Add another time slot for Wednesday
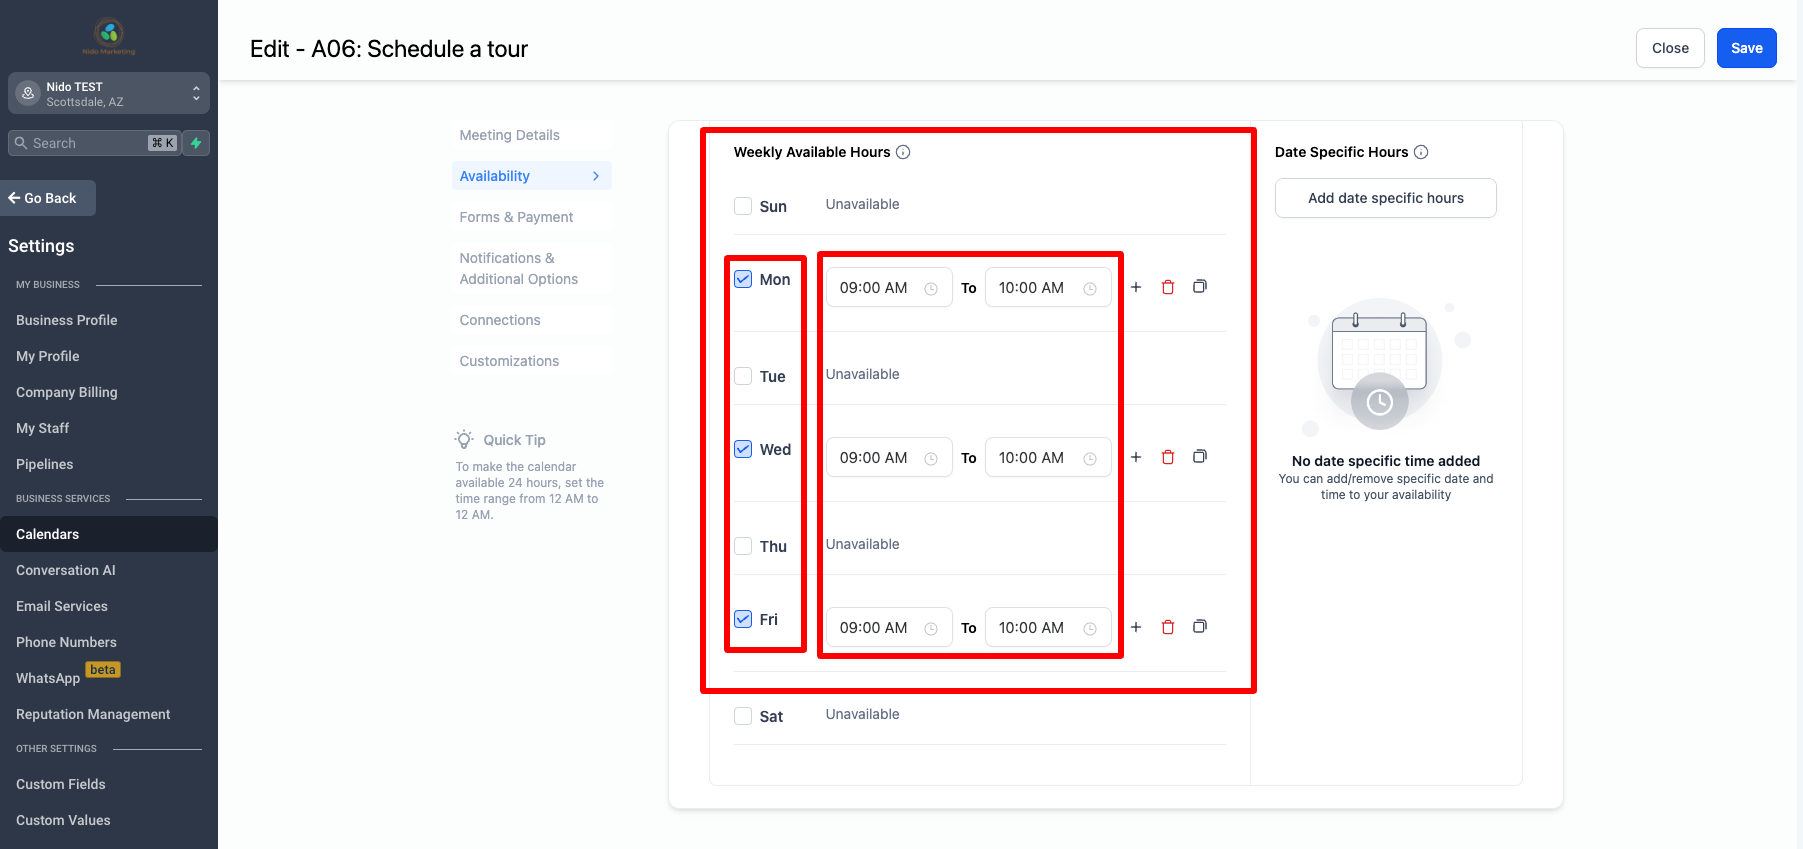Image resolution: width=1803 pixels, height=849 pixels. [x=1136, y=457]
